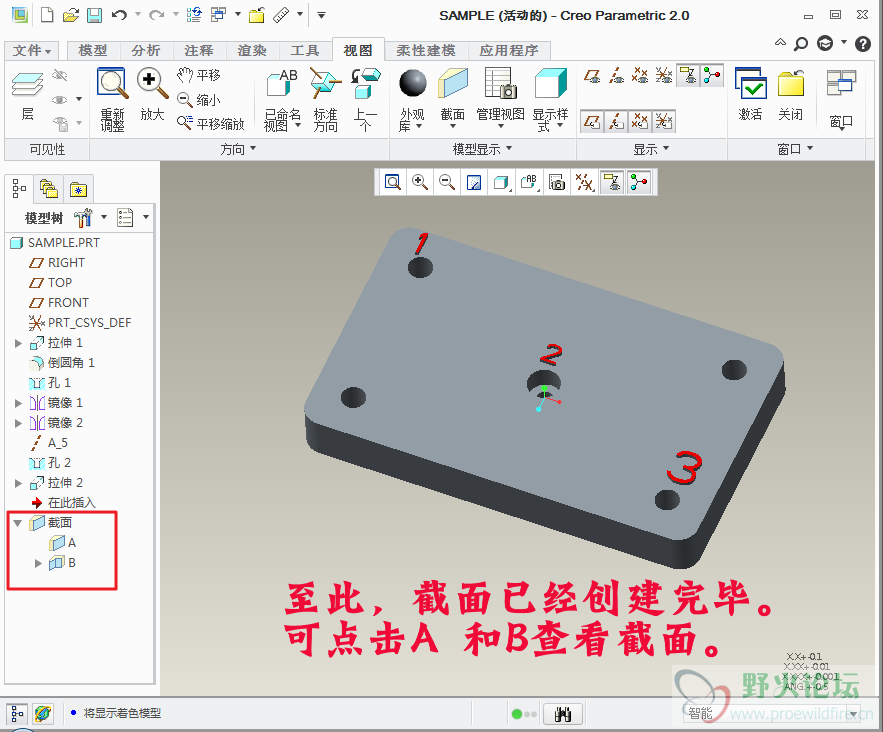Switch to the 渲染 tab
This screenshot has height=732, width=883.
coord(252,51)
